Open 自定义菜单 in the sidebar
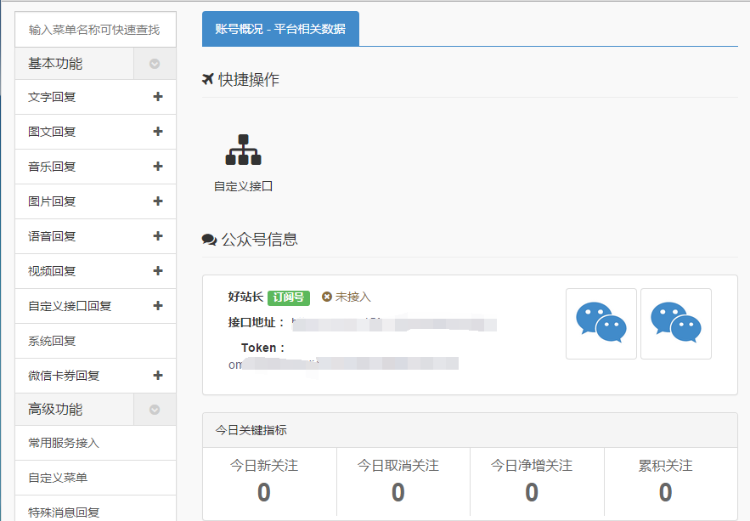The height and width of the screenshot is (521, 750). [96, 478]
